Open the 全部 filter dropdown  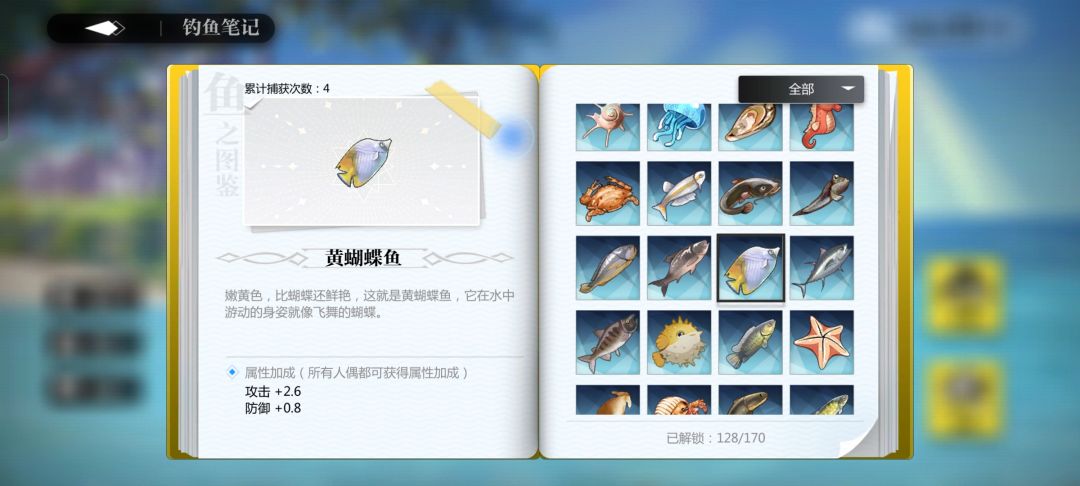pyautogui.click(x=801, y=89)
